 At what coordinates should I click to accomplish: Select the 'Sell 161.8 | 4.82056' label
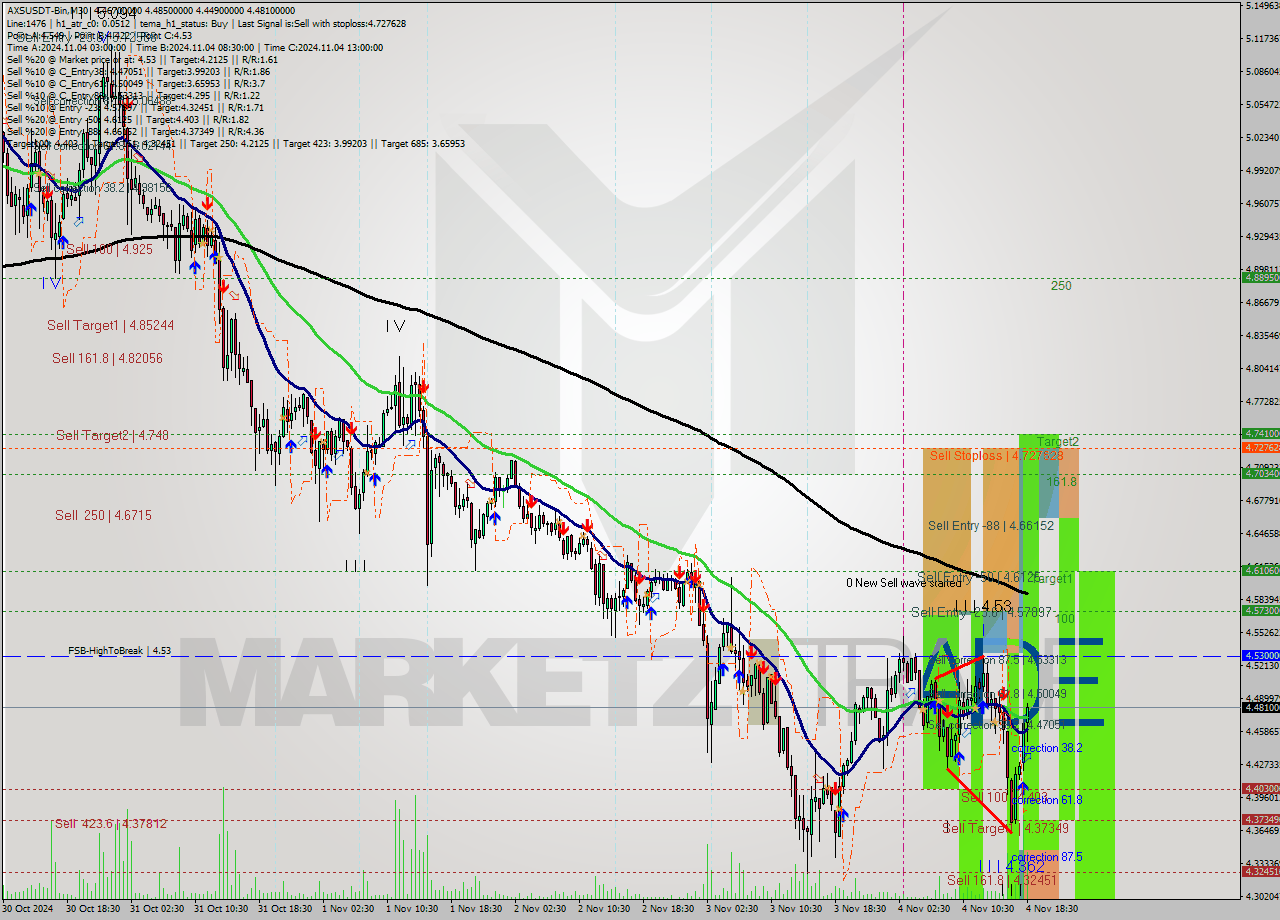coord(107,358)
